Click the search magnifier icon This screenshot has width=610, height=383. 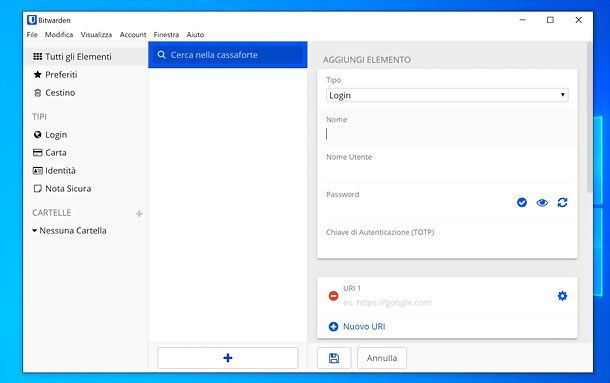click(161, 55)
